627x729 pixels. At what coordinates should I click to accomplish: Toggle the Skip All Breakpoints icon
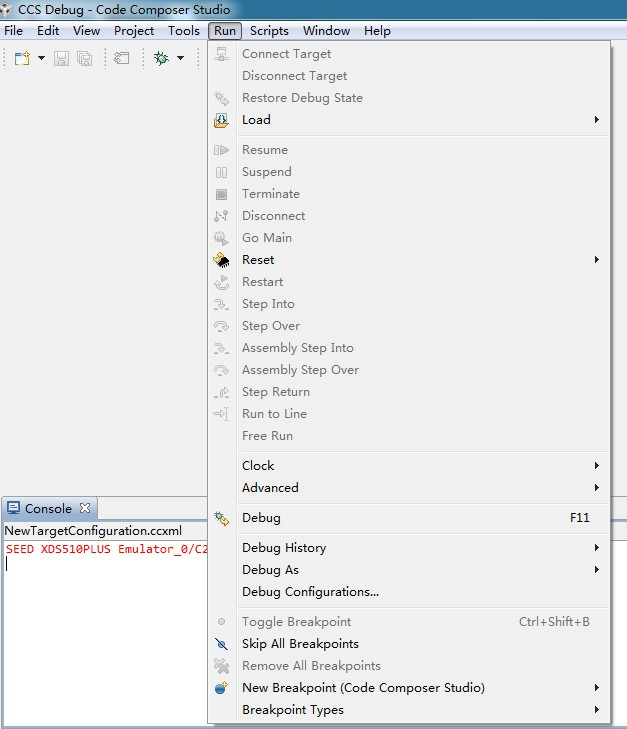coord(221,644)
